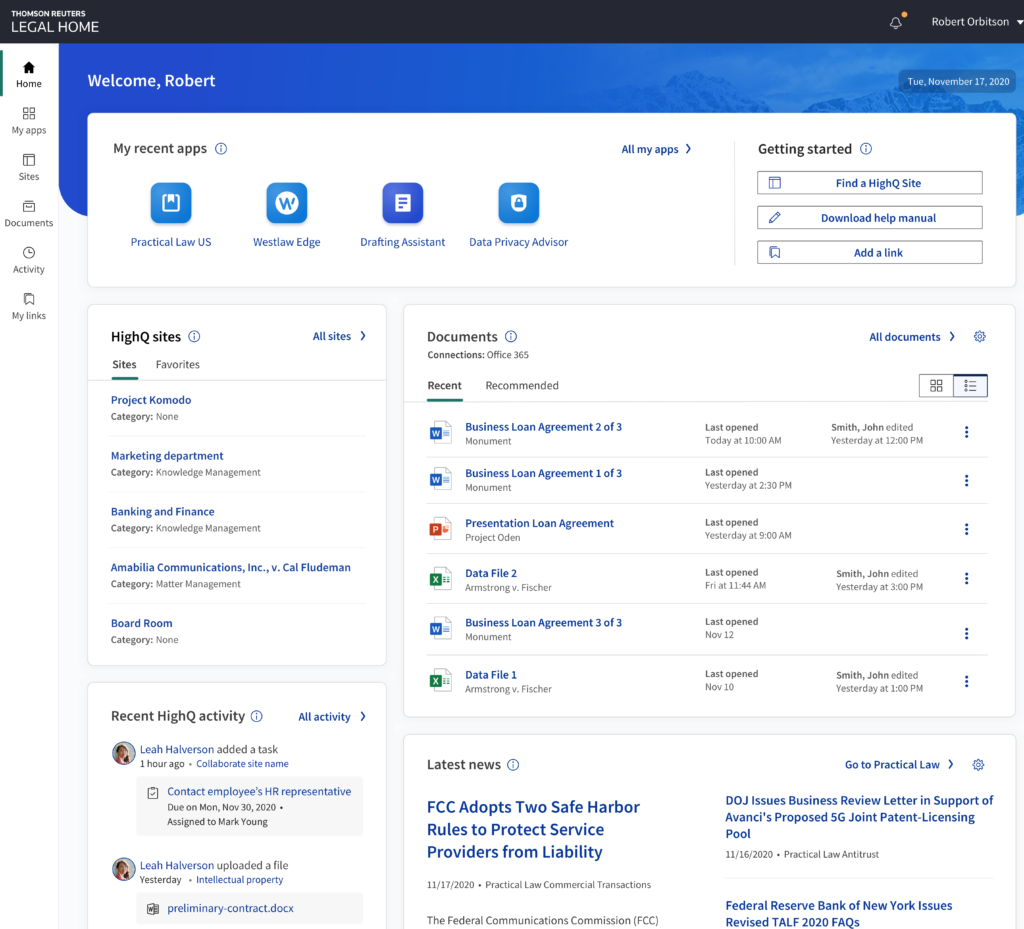Open the Banking and Finance site link
The width and height of the screenshot is (1024, 929).
162,511
